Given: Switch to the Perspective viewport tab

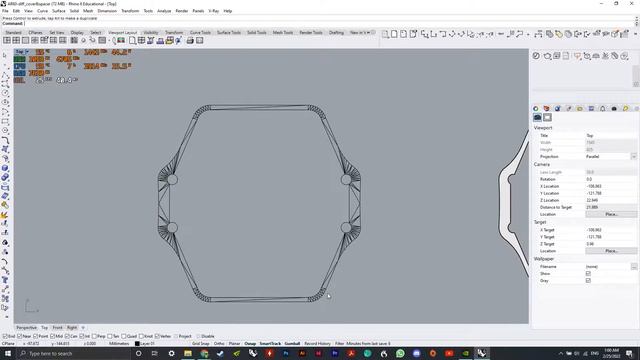Looking at the screenshot, I should coord(27,327).
